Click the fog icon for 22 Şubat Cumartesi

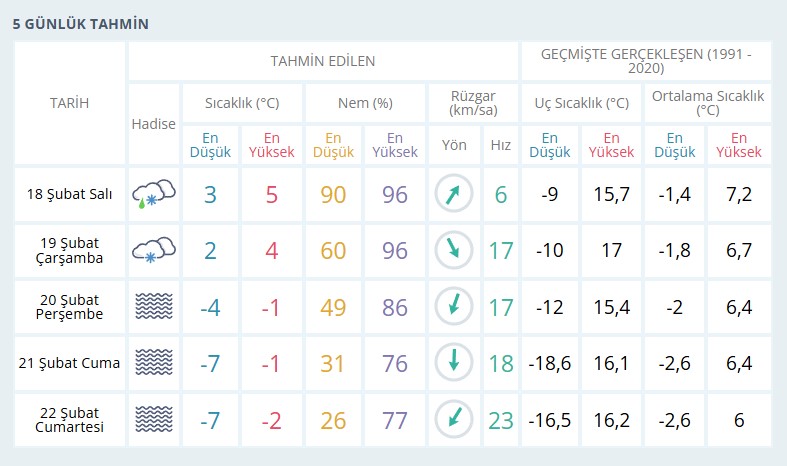pos(153,418)
